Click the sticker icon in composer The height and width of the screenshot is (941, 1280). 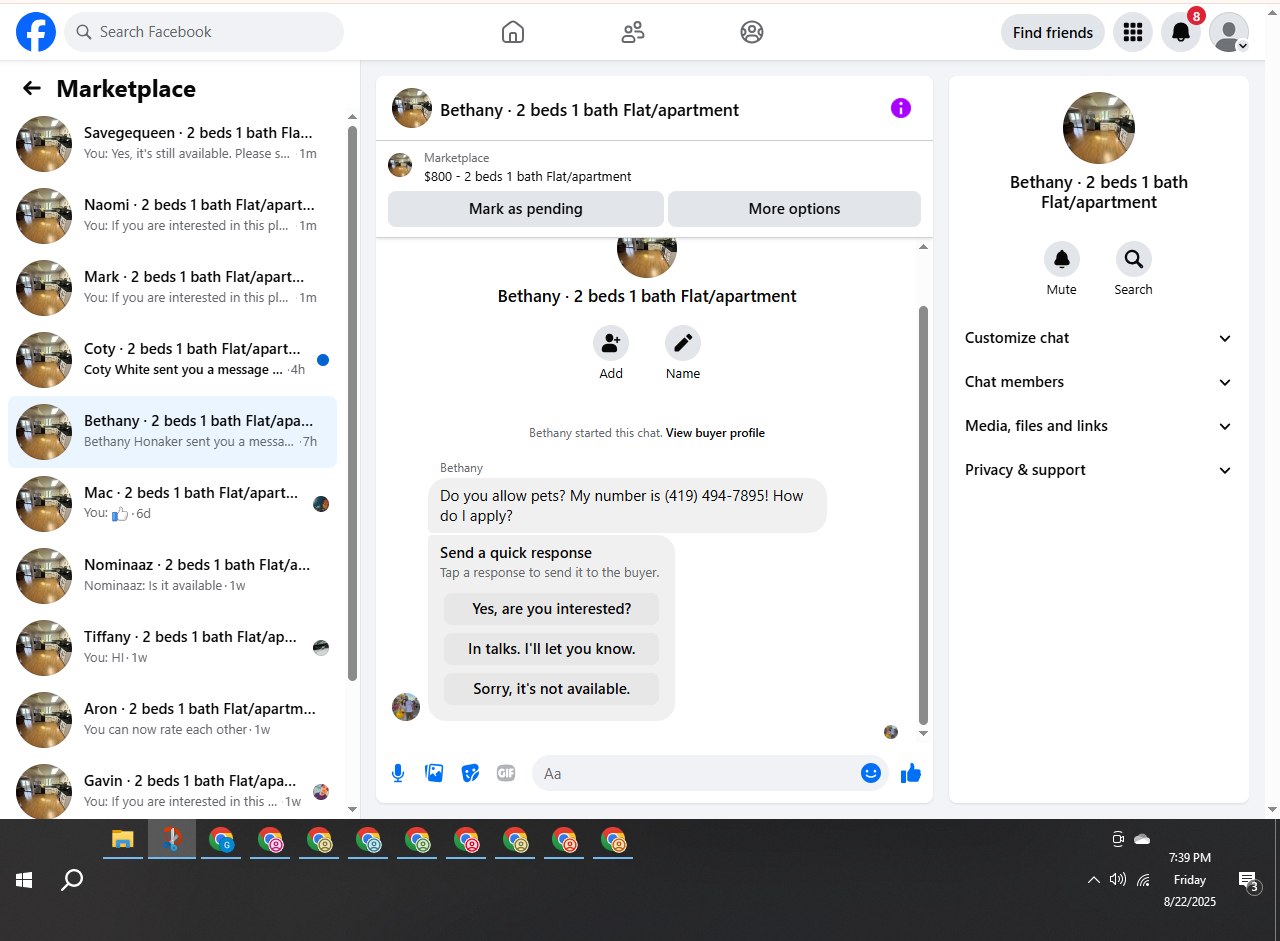[x=470, y=773]
